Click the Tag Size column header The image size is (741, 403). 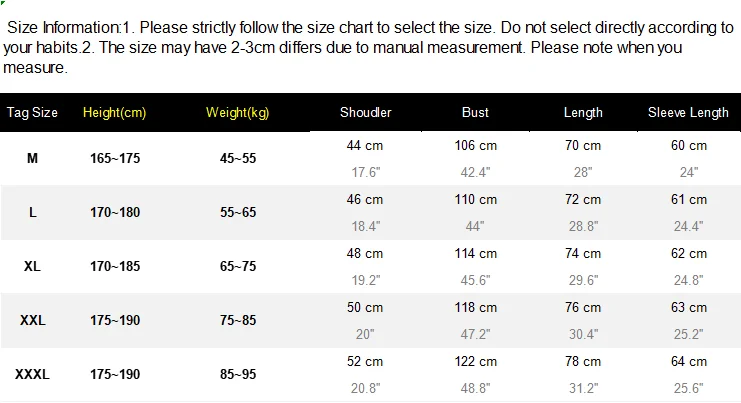point(32,112)
